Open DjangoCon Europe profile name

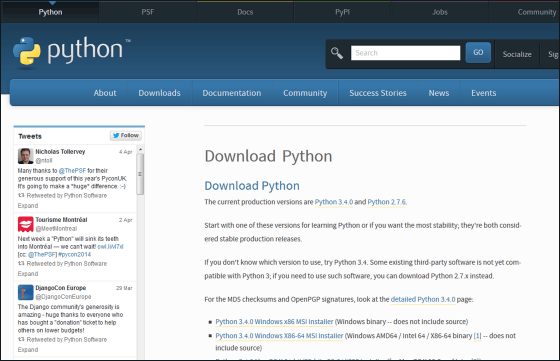(61, 288)
